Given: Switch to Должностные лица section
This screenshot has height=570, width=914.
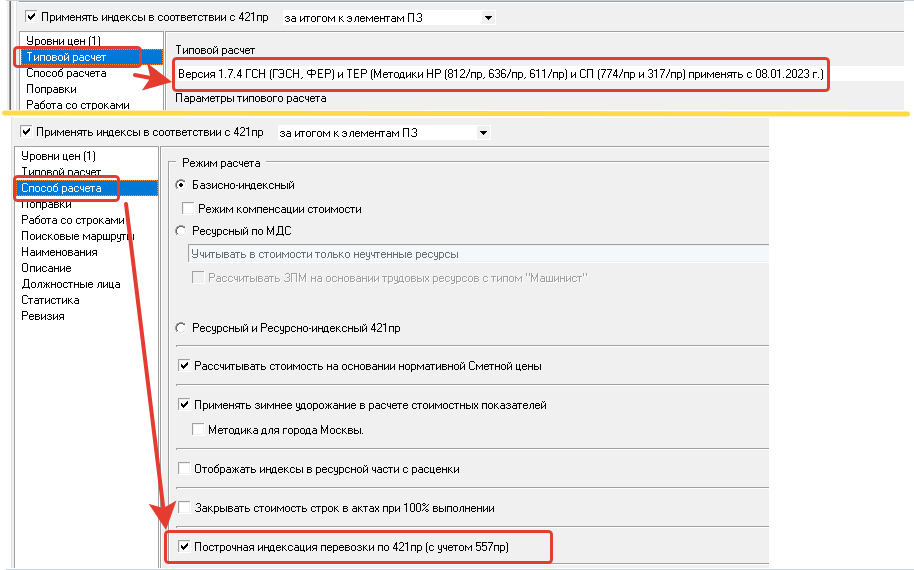Looking at the screenshot, I should [x=71, y=284].
